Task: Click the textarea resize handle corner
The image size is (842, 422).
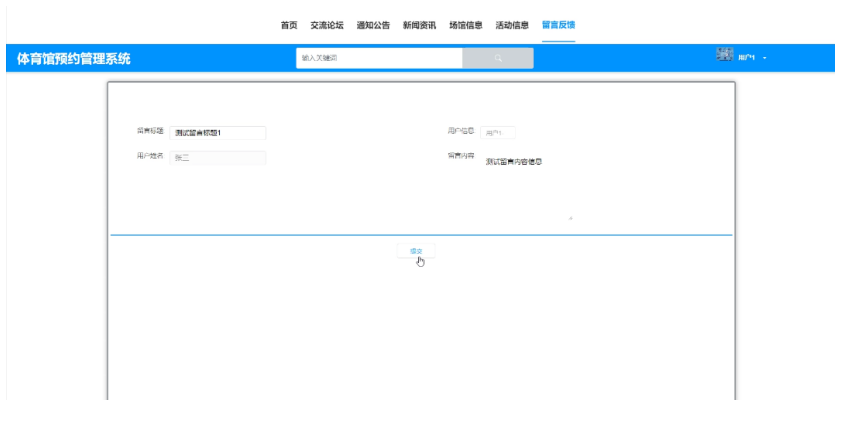Action: click(570, 218)
